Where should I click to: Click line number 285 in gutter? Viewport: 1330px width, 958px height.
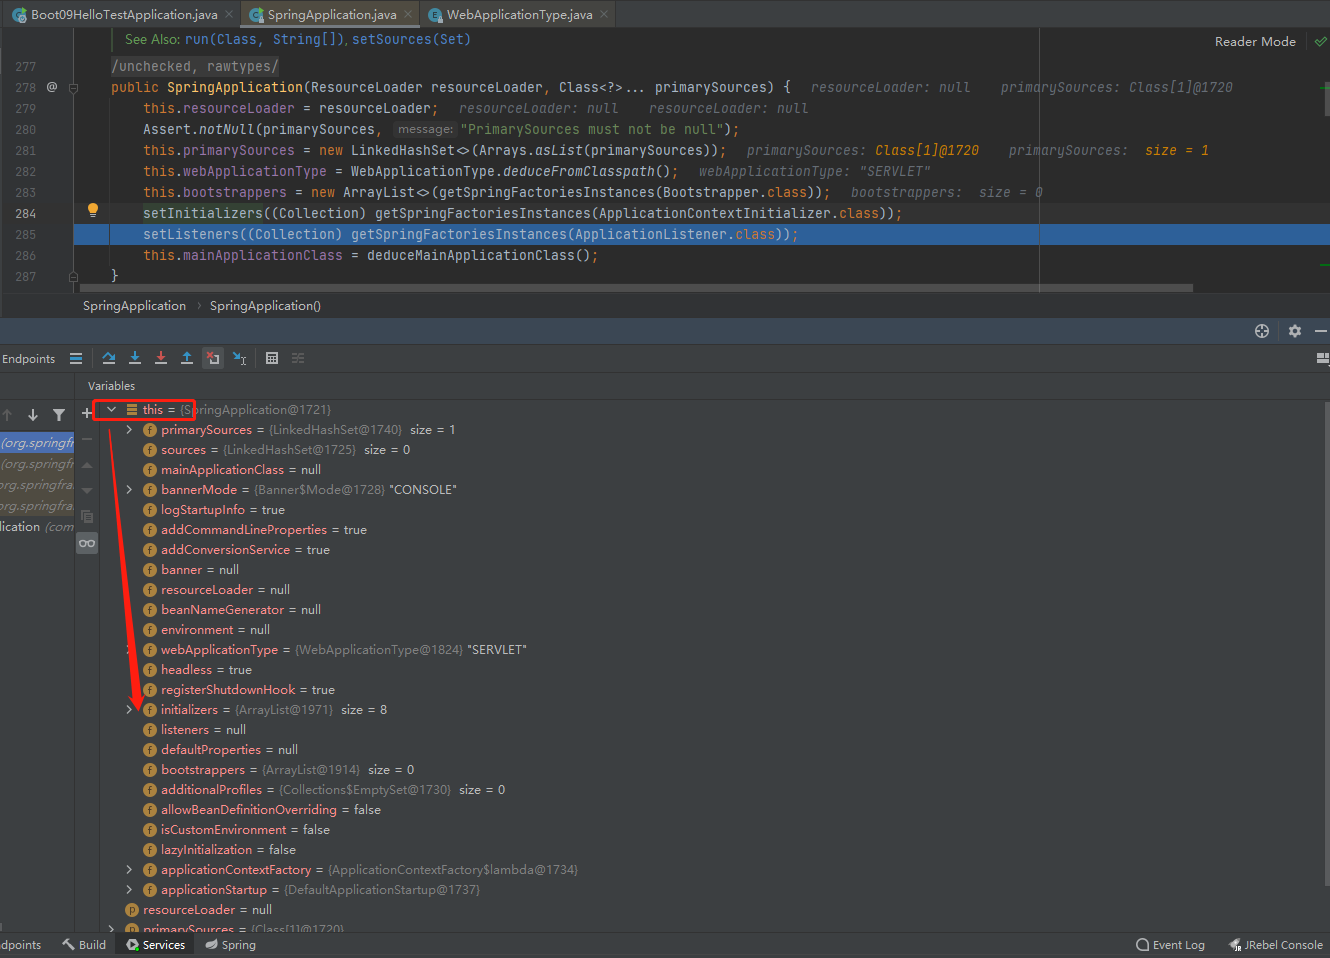25,234
